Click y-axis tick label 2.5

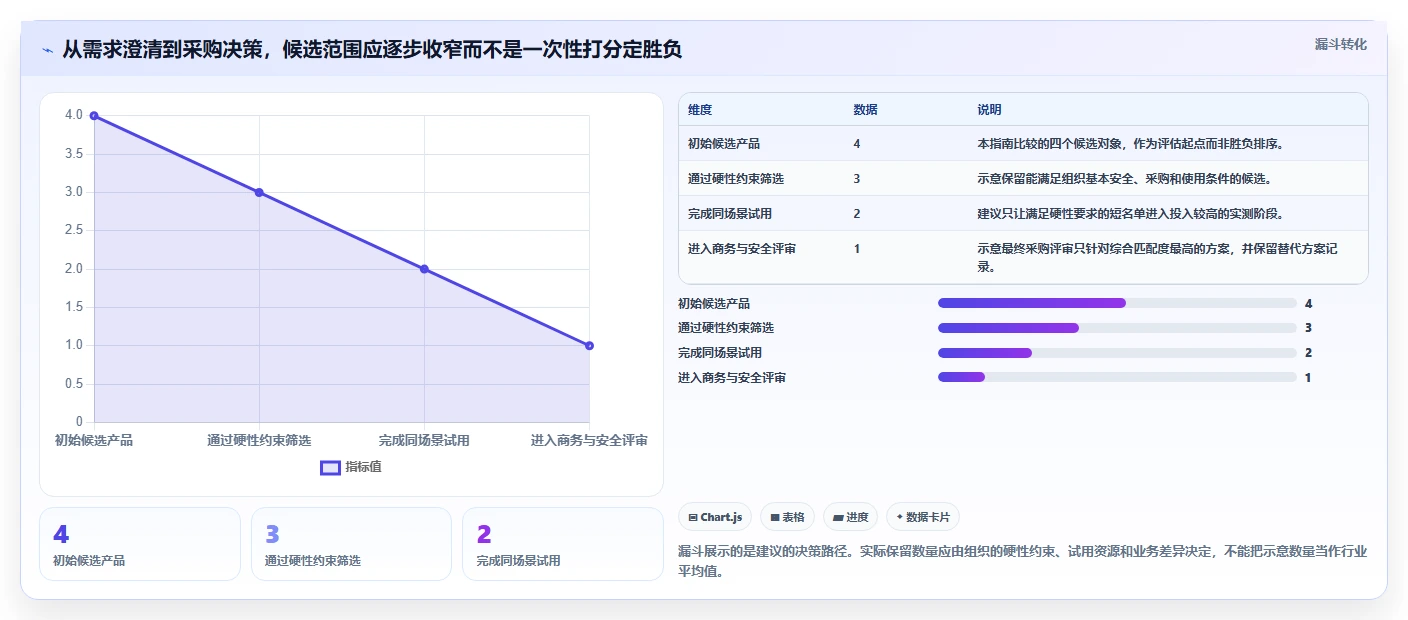coord(75,231)
